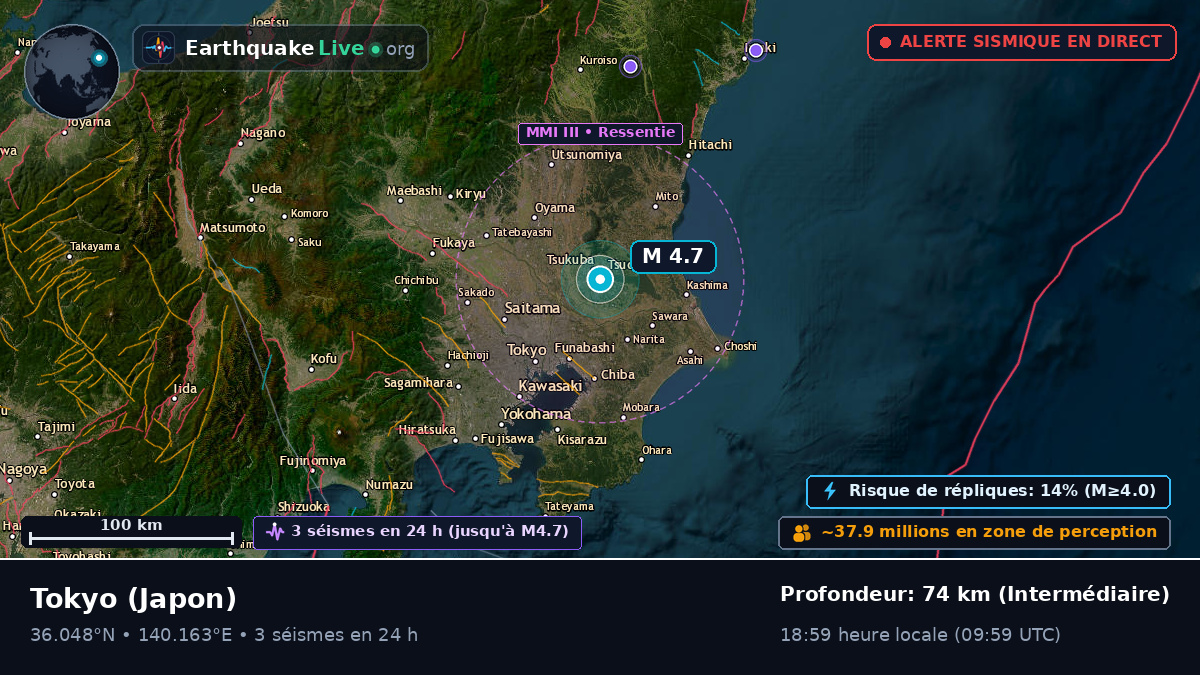Screen dimensions: 1200x675
Task: Click the Tokyo (Japon) location heading
Action: tap(133, 598)
